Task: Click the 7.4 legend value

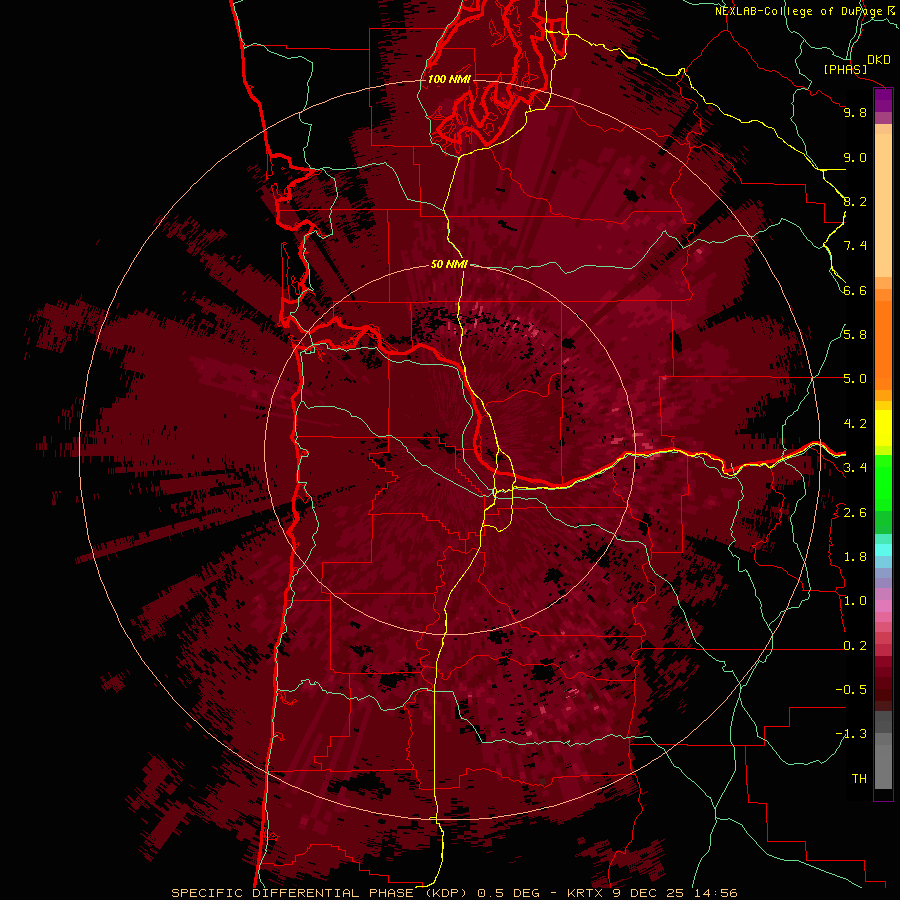Action: click(x=855, y=246)
